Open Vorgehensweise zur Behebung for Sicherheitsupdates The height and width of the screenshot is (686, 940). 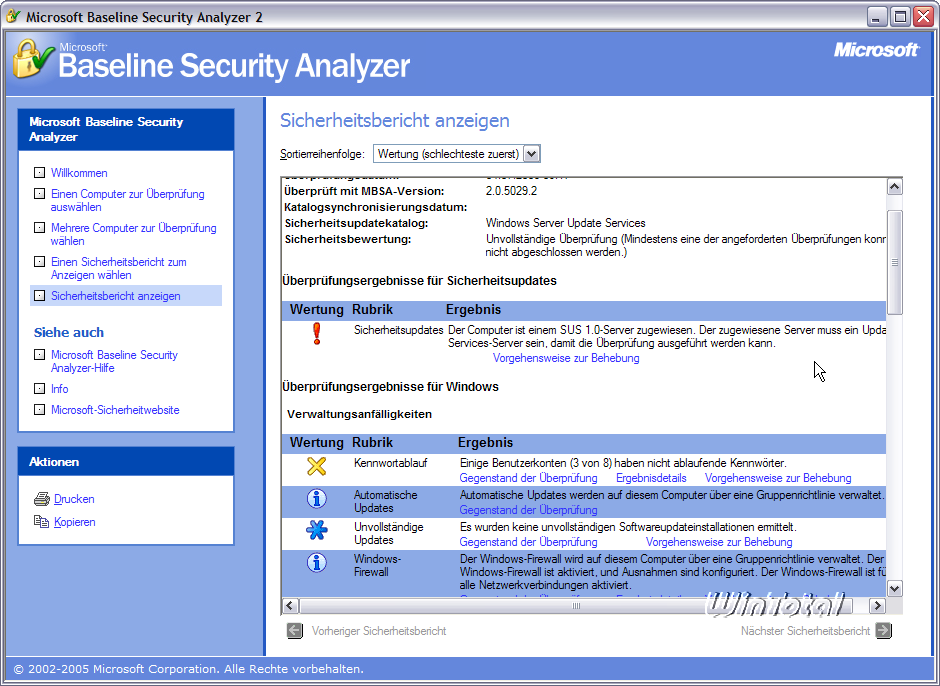click(x=566, y=358)
